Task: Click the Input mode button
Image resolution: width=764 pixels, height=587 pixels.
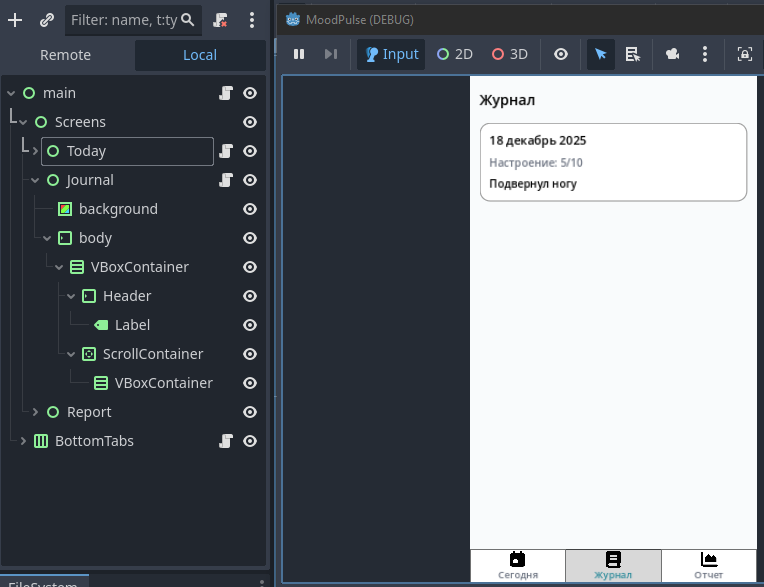Action: pyautogui.click(x=391, y=54)
